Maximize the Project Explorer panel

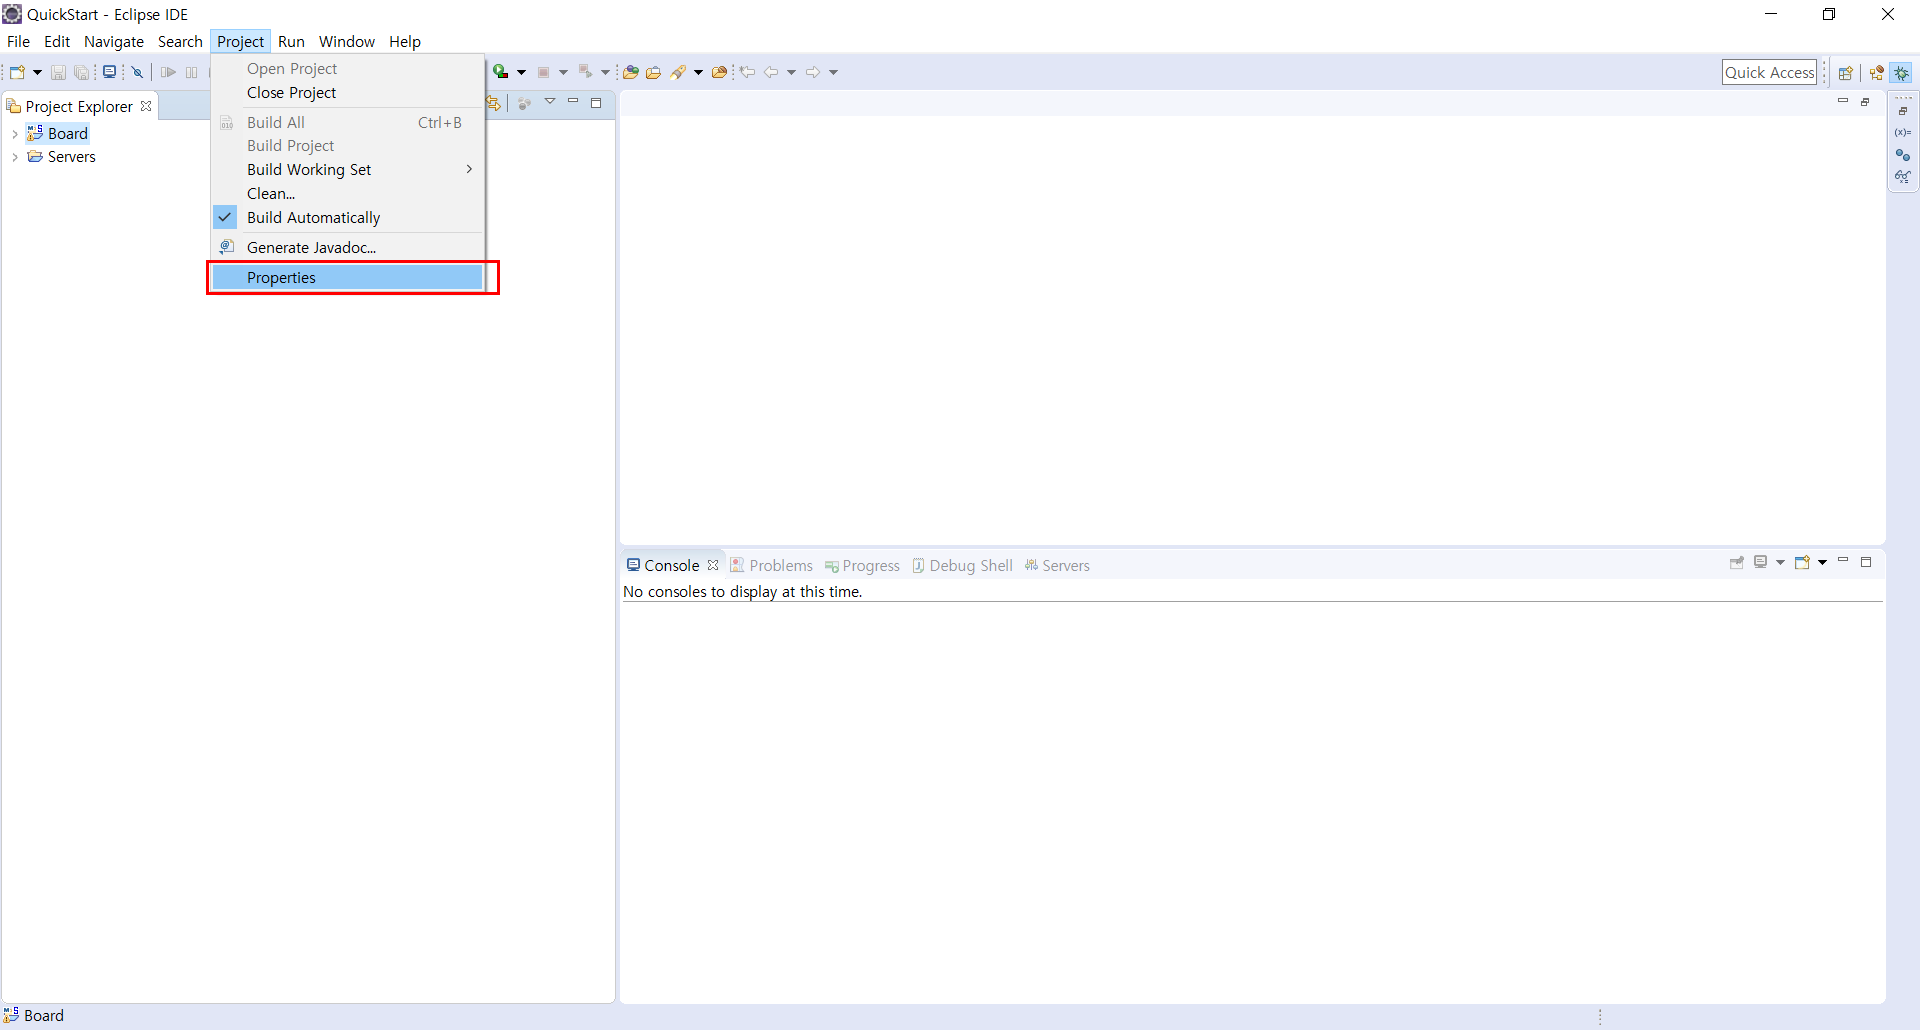click(596, 103)
